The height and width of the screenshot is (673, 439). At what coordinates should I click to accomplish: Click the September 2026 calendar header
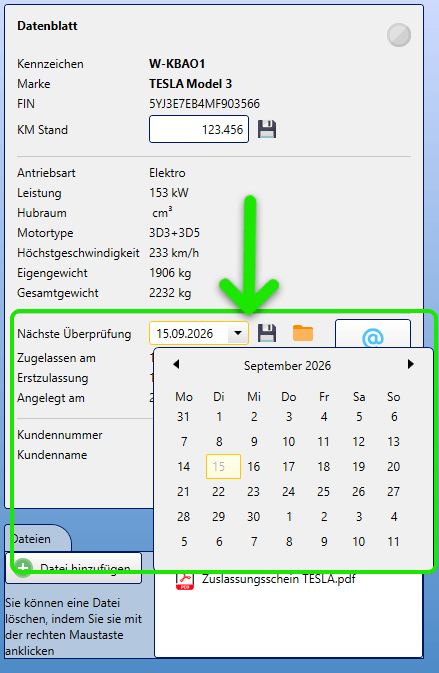288,366
